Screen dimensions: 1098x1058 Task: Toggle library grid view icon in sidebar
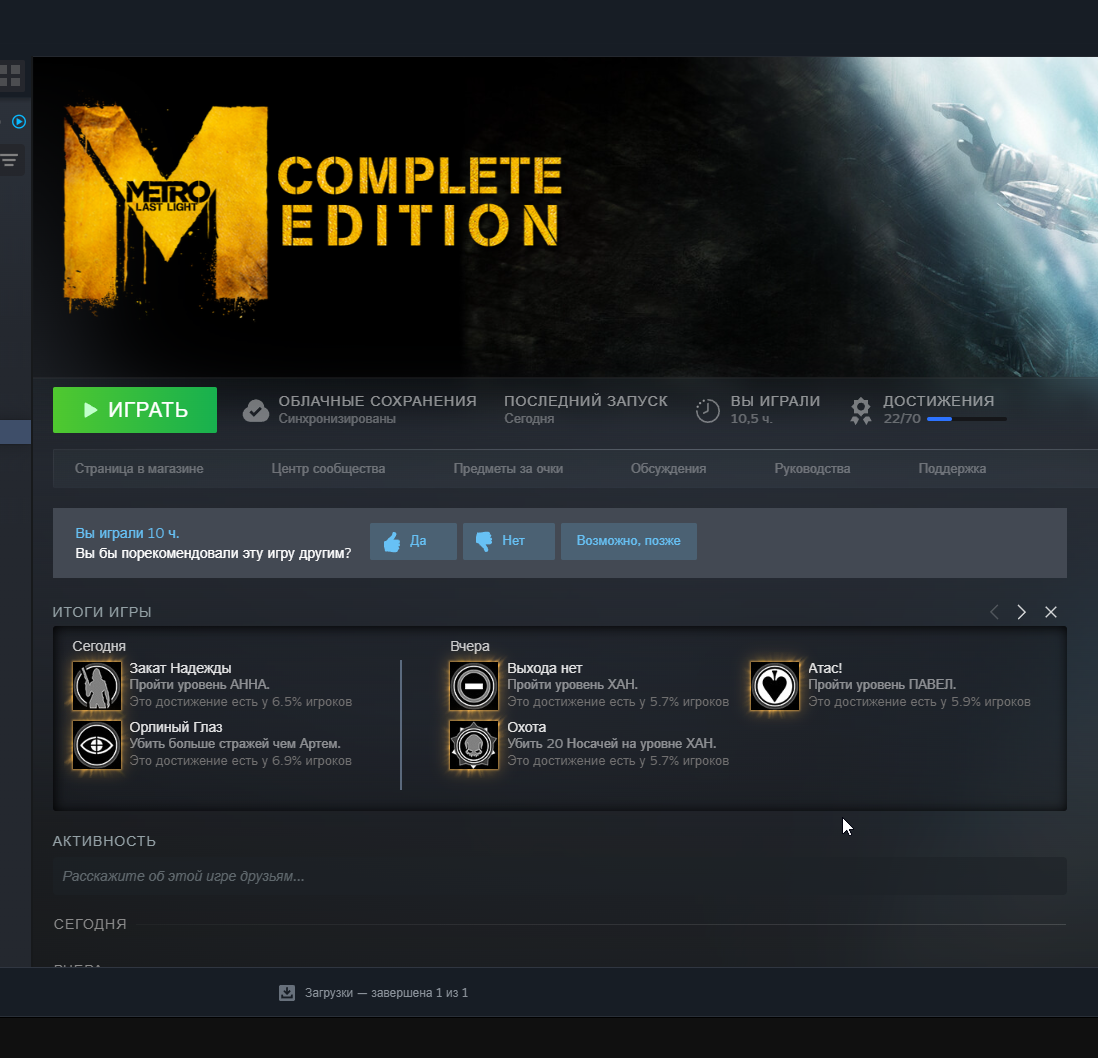click(x=10, y=76)
